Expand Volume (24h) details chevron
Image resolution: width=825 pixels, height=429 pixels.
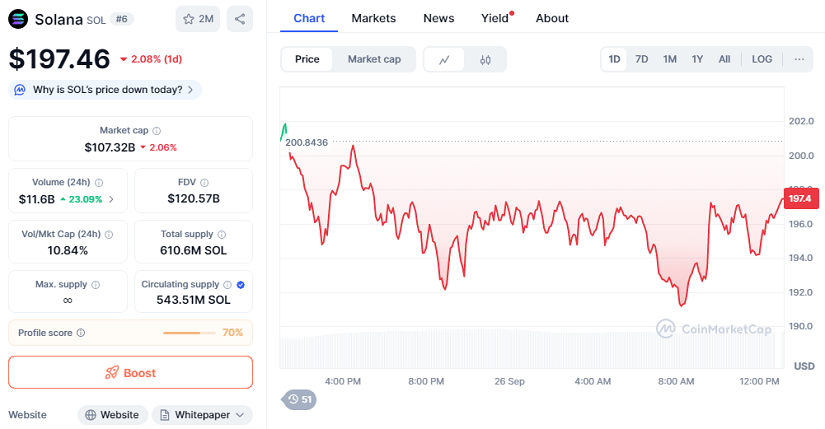(111, 199)
